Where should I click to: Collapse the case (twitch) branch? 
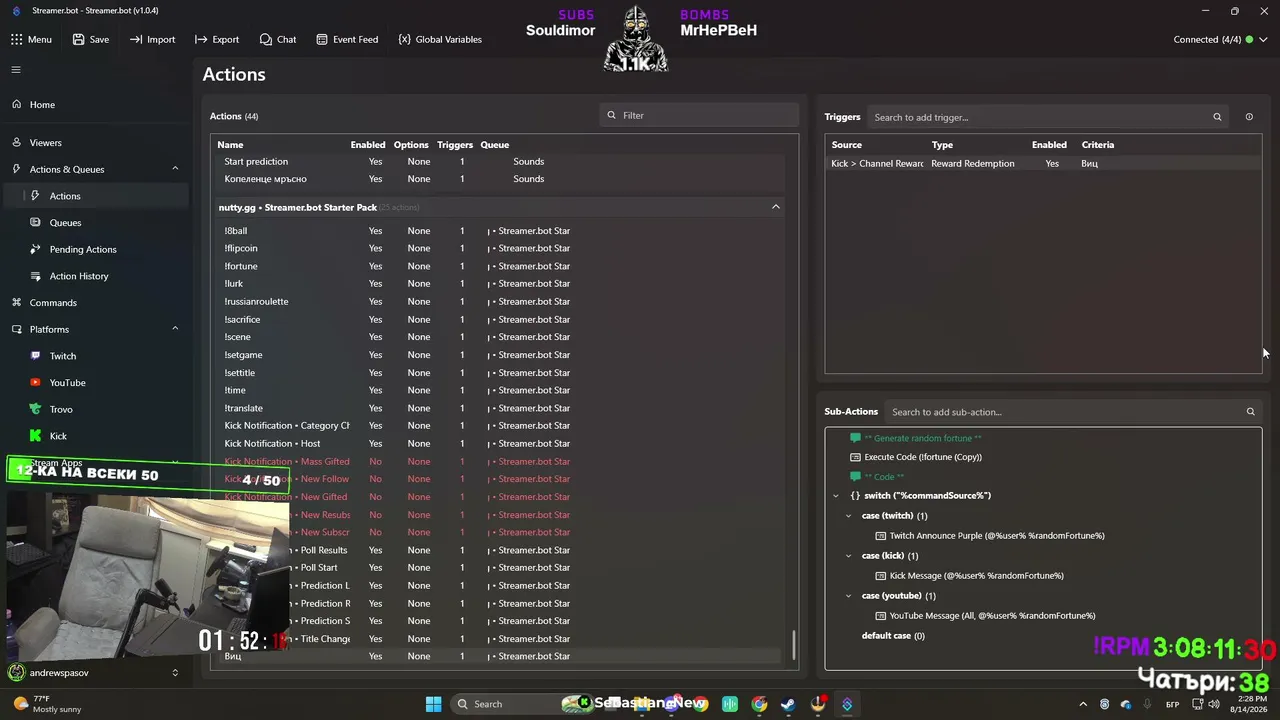click(x=849, y=516)
